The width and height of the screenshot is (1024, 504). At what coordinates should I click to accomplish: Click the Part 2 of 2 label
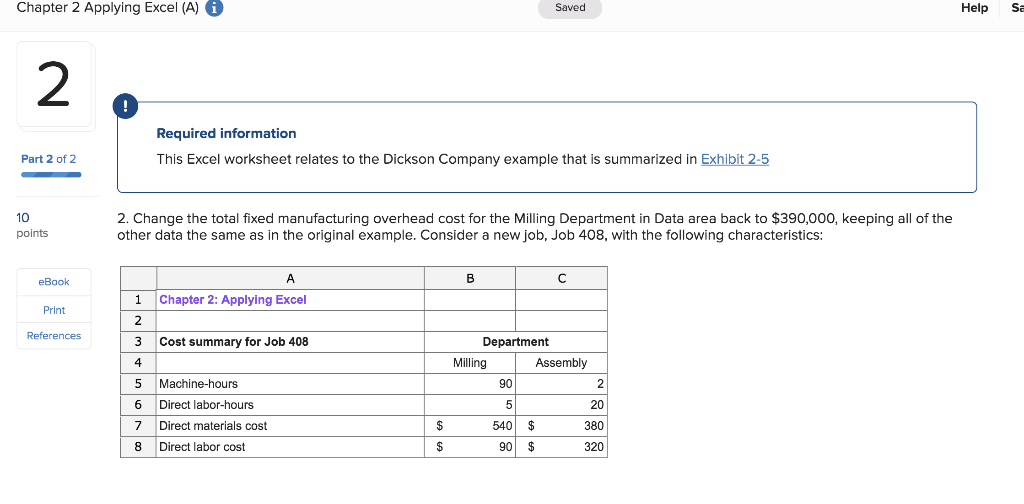(48, 159)
